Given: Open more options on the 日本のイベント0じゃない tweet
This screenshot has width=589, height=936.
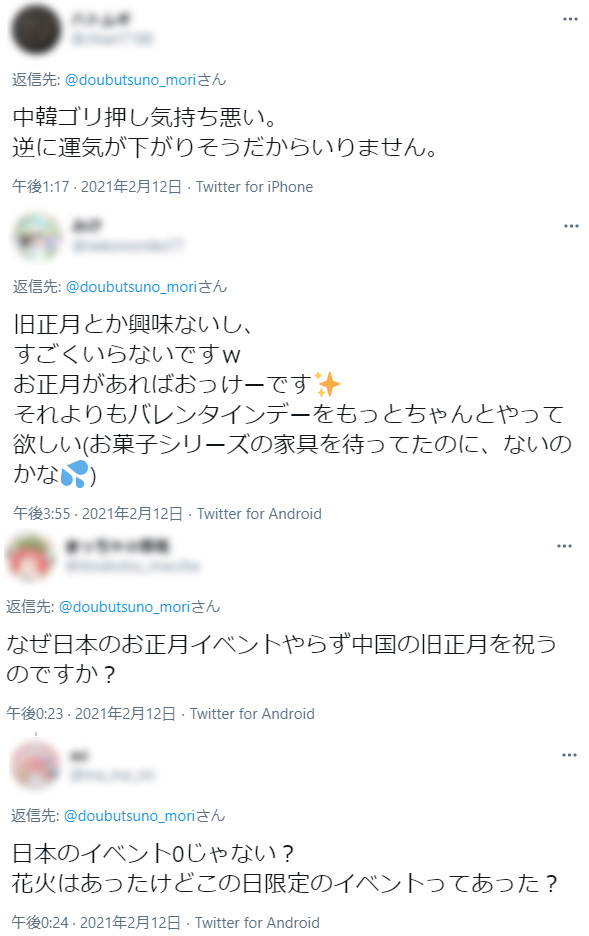Looking at the screenshot, I should point(569,755).
